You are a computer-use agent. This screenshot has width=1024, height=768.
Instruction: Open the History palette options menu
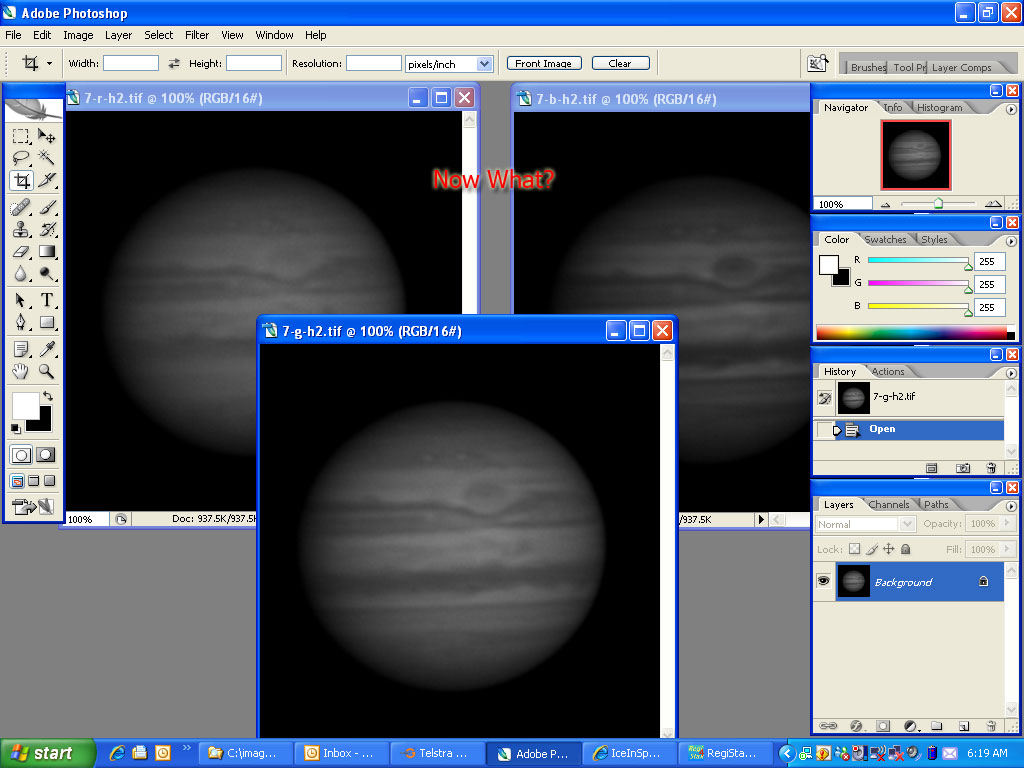(1011, 374)
